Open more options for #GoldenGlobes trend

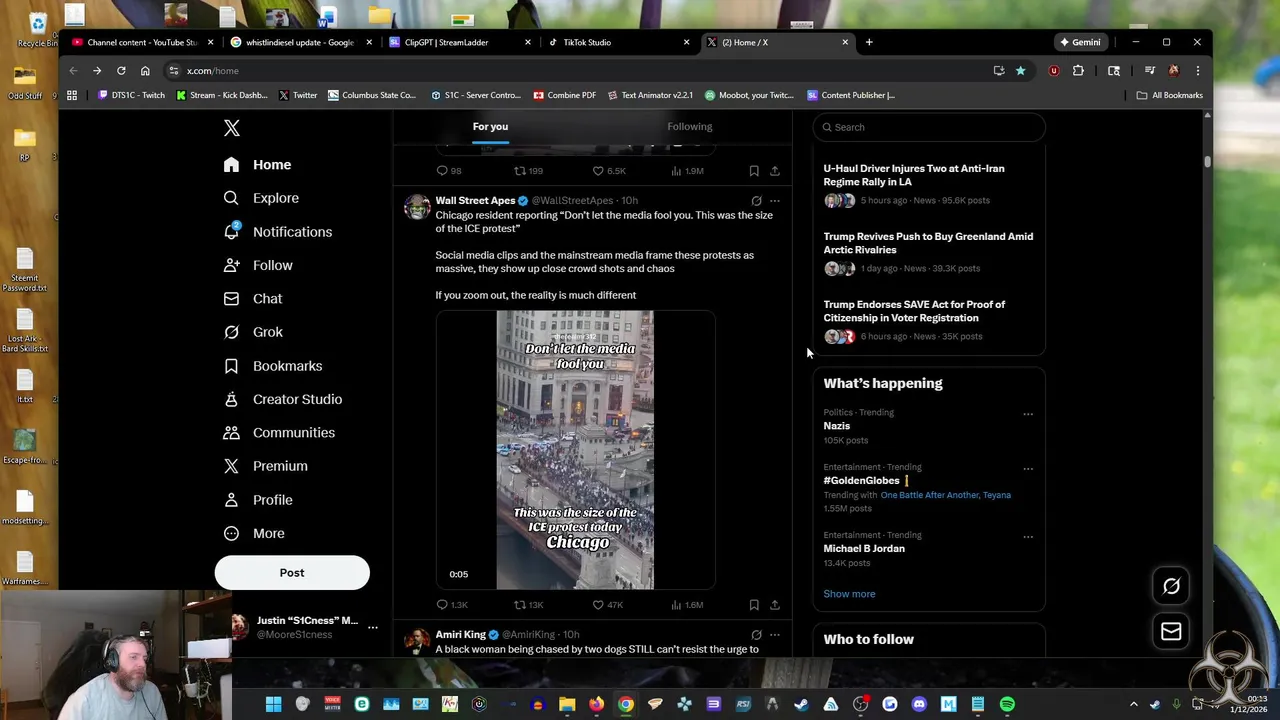(1028, 468)
